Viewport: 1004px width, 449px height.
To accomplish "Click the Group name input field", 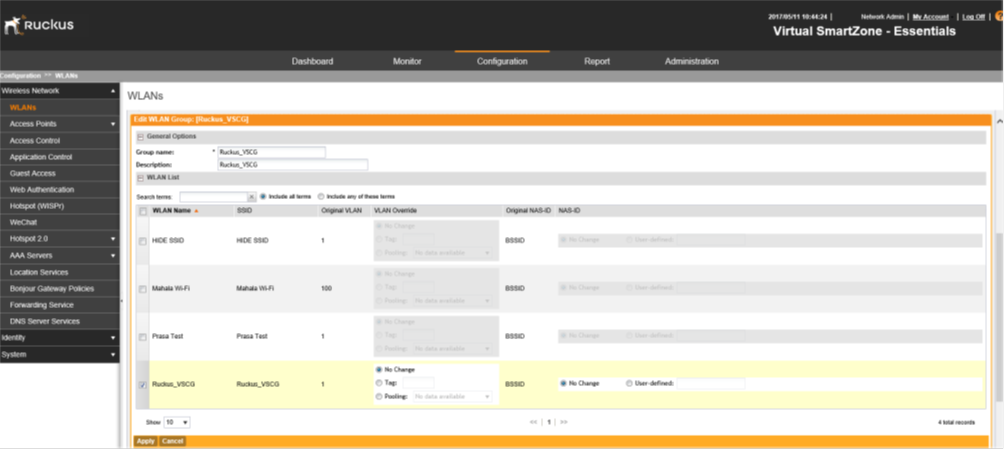I will point(271,152).
